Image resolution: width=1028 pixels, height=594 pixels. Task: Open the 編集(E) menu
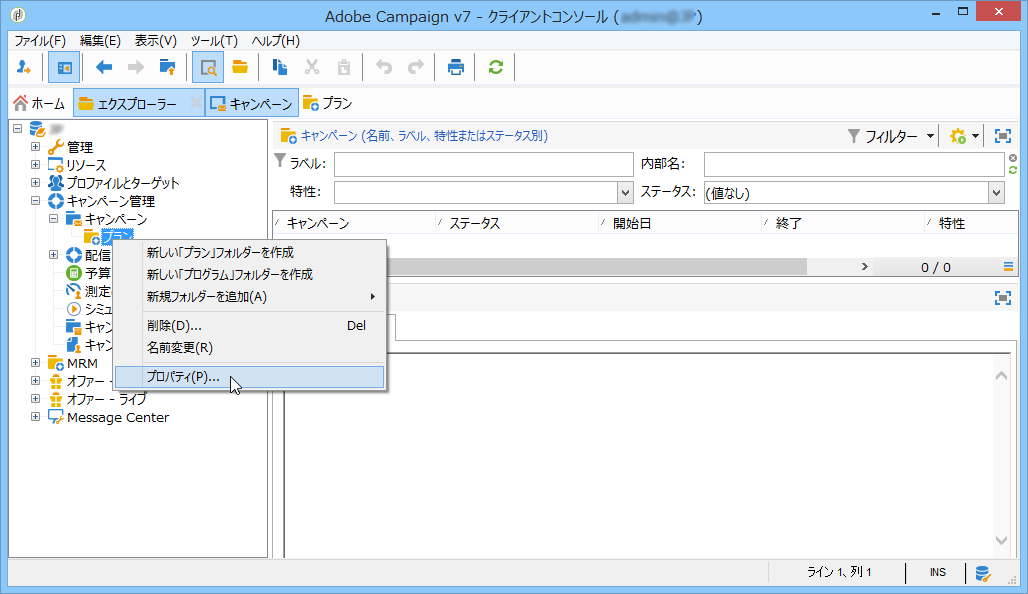[x=100, y=41]
